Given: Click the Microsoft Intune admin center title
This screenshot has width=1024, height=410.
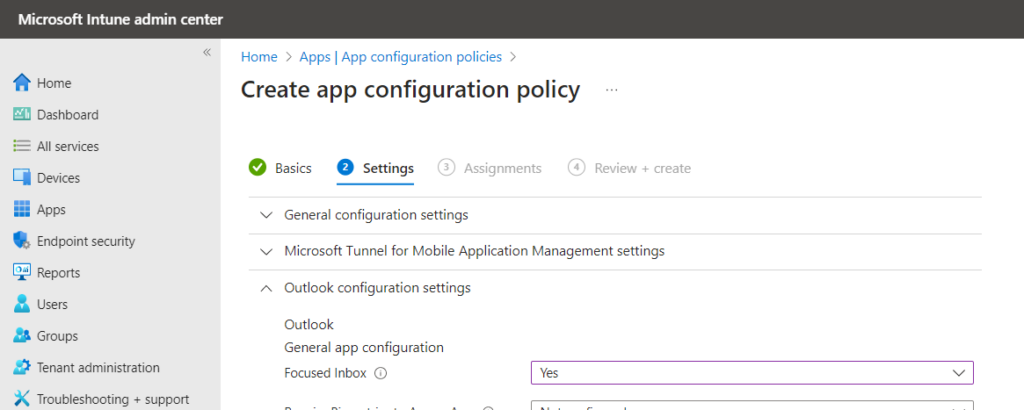Looking at the screenshot, I should point(121,19).
